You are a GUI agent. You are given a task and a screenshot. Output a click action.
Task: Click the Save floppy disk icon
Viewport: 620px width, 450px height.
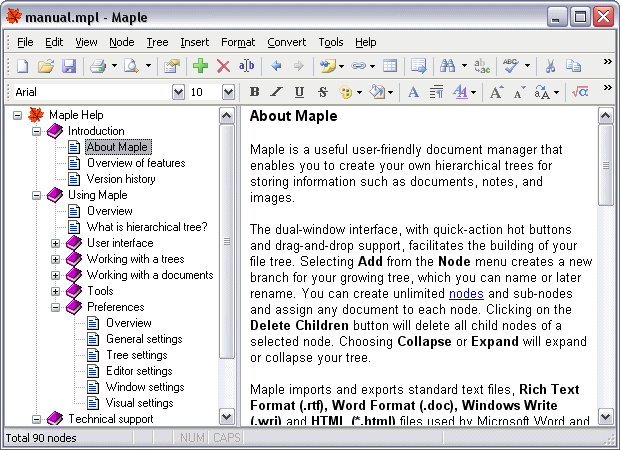coord(69,66)
